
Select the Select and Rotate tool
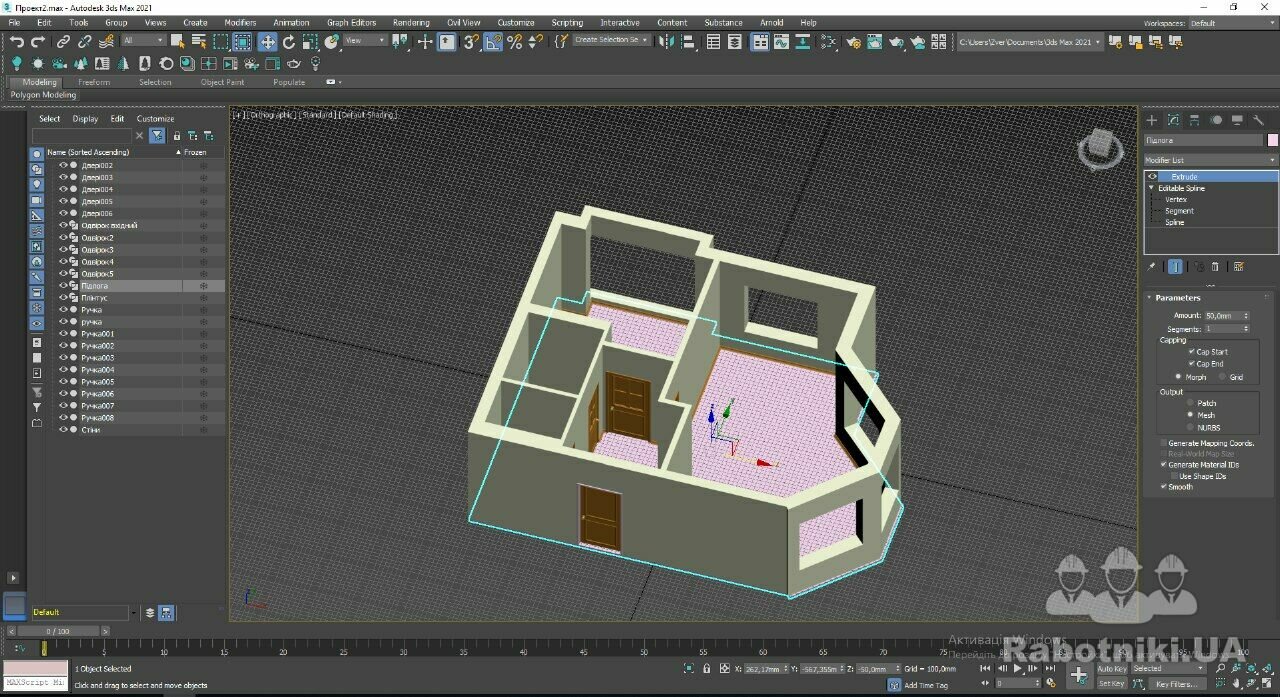289,42
